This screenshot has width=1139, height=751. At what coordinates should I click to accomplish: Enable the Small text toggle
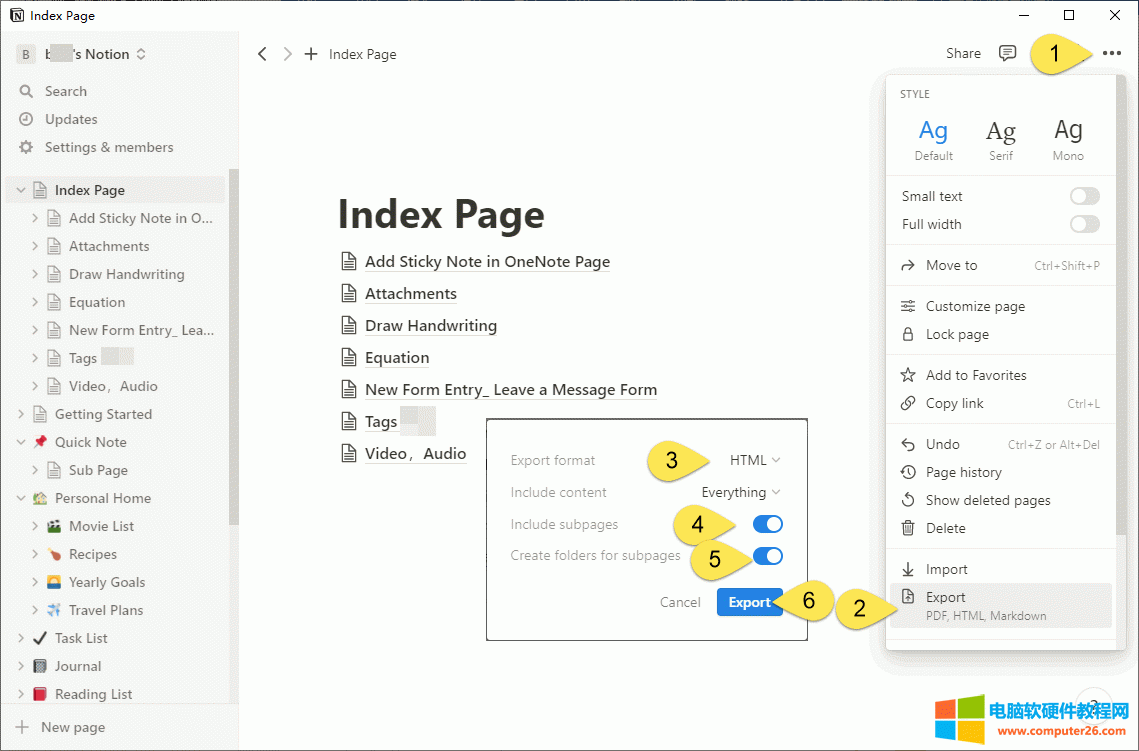1084,196
